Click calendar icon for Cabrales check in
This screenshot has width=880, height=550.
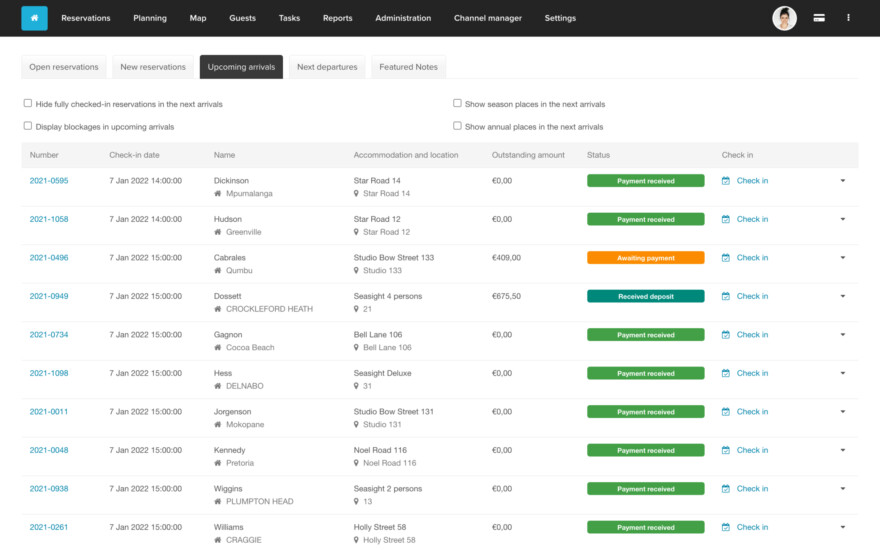[726, 258]
